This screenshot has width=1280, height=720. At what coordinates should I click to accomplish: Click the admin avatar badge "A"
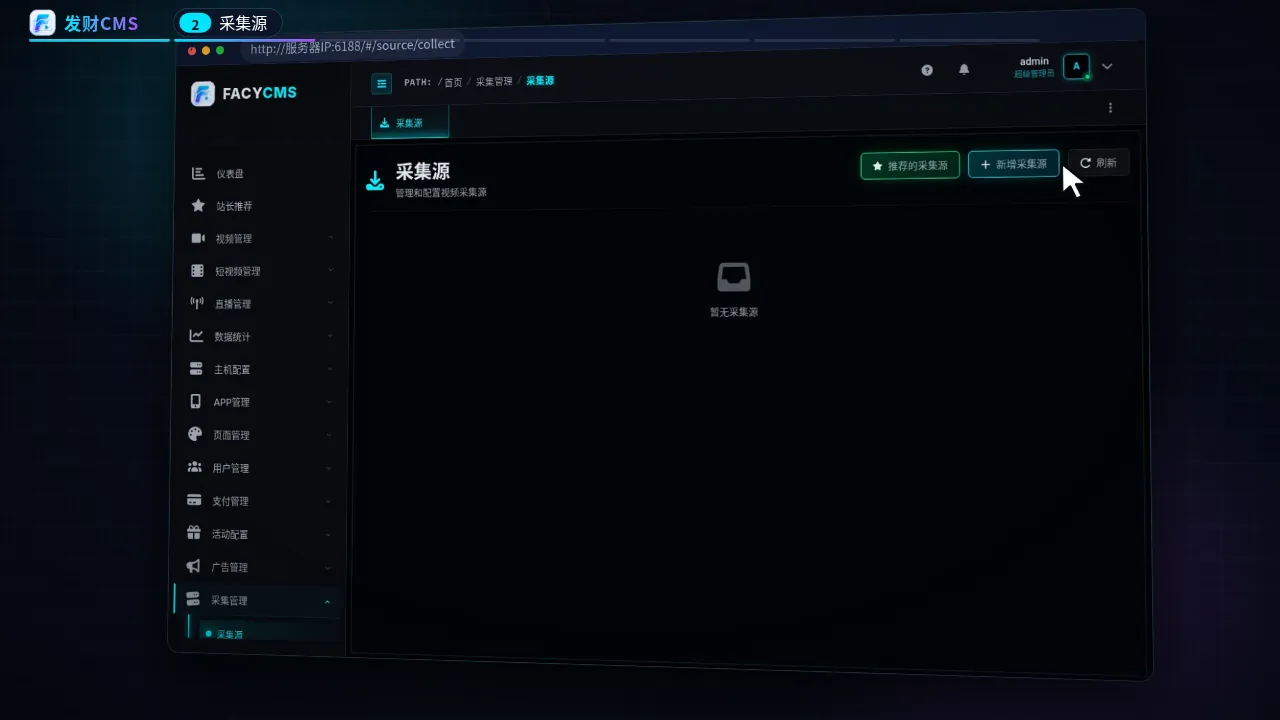1076,67
